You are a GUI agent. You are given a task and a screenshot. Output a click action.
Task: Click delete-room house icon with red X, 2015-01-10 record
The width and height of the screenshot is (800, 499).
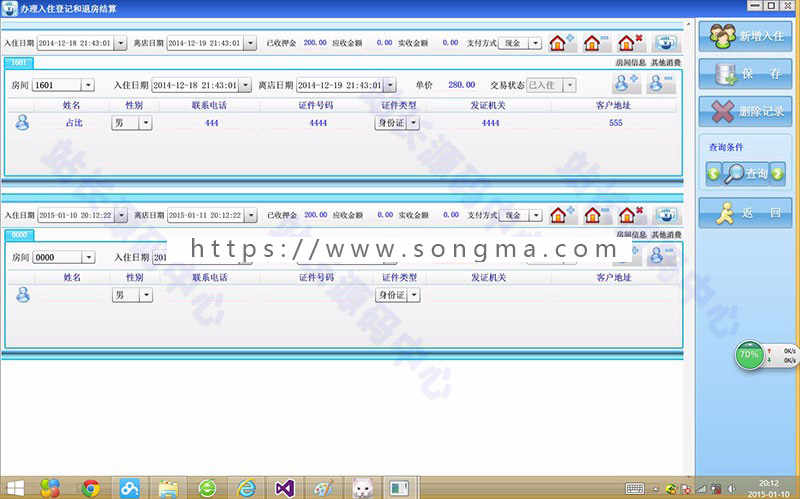coord(631,215)
